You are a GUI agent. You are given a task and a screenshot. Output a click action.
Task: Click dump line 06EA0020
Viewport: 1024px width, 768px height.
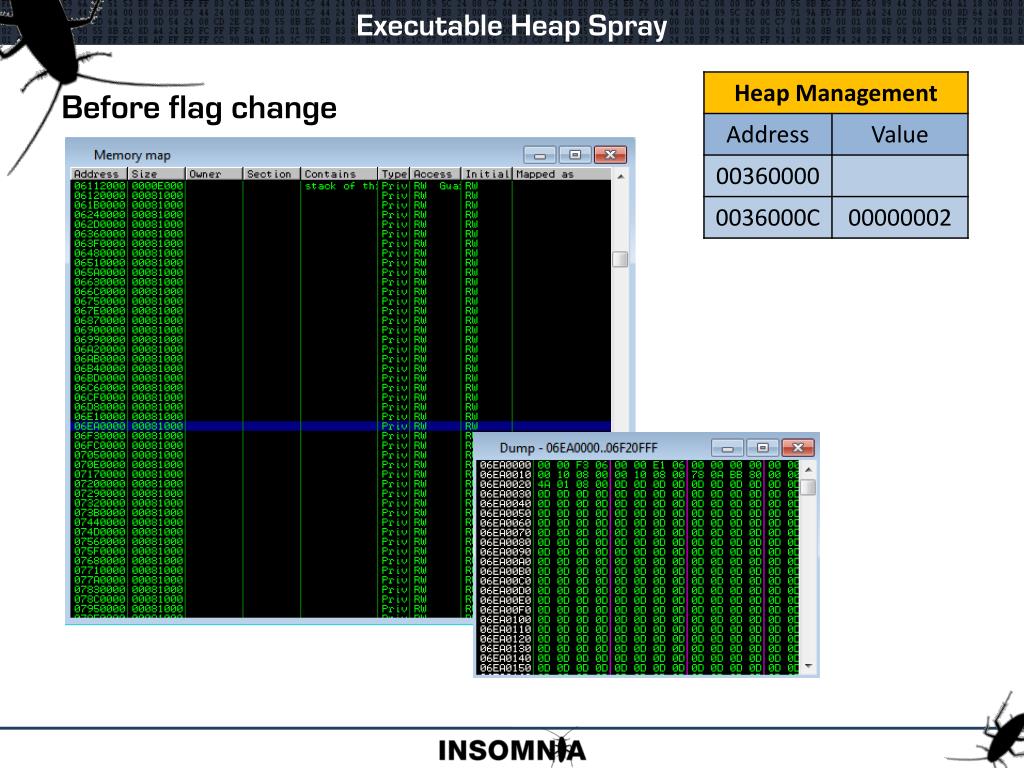coord(638,485)
